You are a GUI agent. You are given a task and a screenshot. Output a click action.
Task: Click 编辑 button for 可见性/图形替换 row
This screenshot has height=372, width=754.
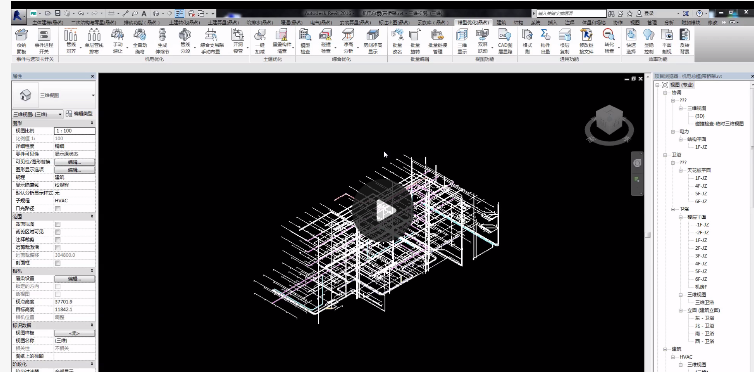pos(75,162)
